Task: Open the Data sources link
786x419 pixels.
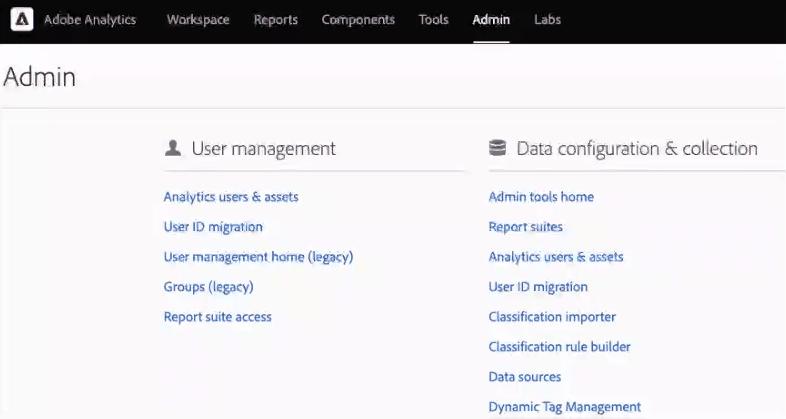Action: [x=525, y=377]
